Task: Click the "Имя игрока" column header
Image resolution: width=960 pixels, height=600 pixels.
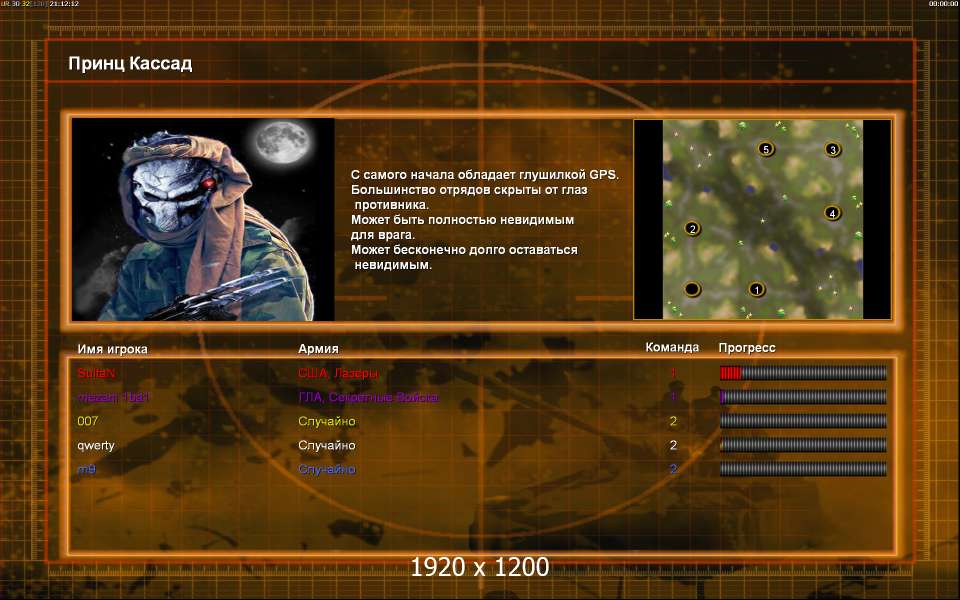Action: tap(113, 349)
